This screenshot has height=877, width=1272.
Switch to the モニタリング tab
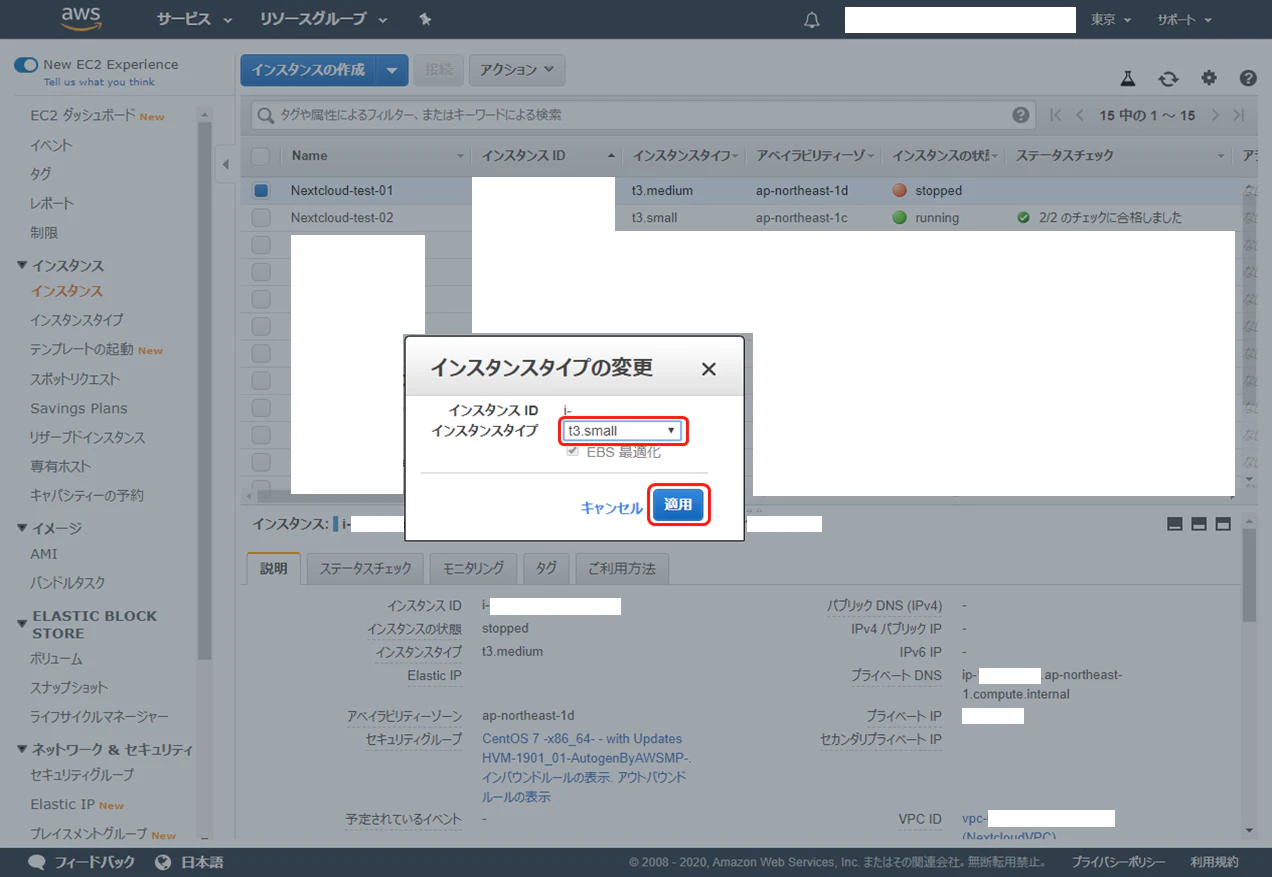pyautogui.click(x=474, y=568)
